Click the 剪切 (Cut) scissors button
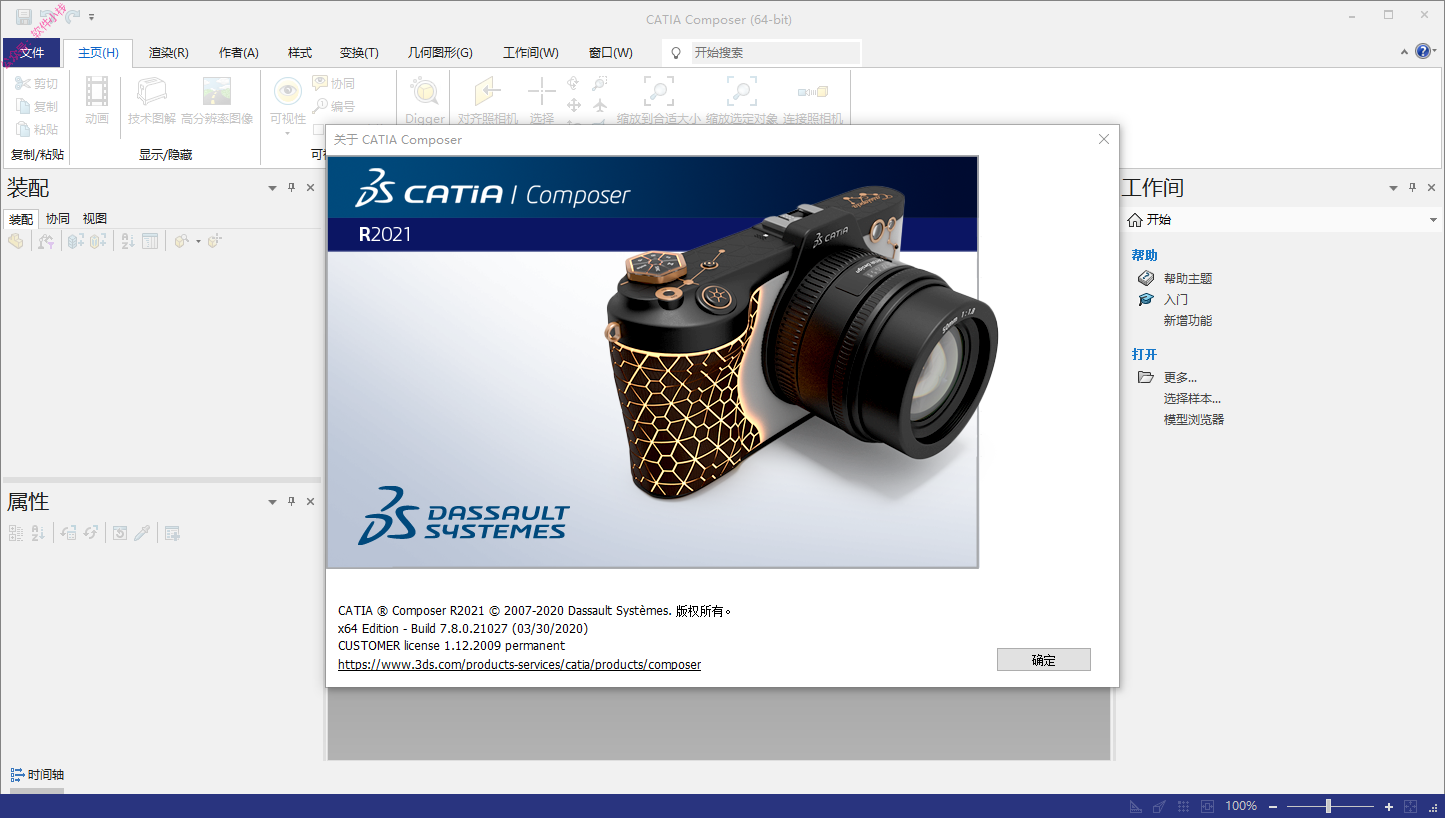The image size is (1445, 818). point(37,84)
